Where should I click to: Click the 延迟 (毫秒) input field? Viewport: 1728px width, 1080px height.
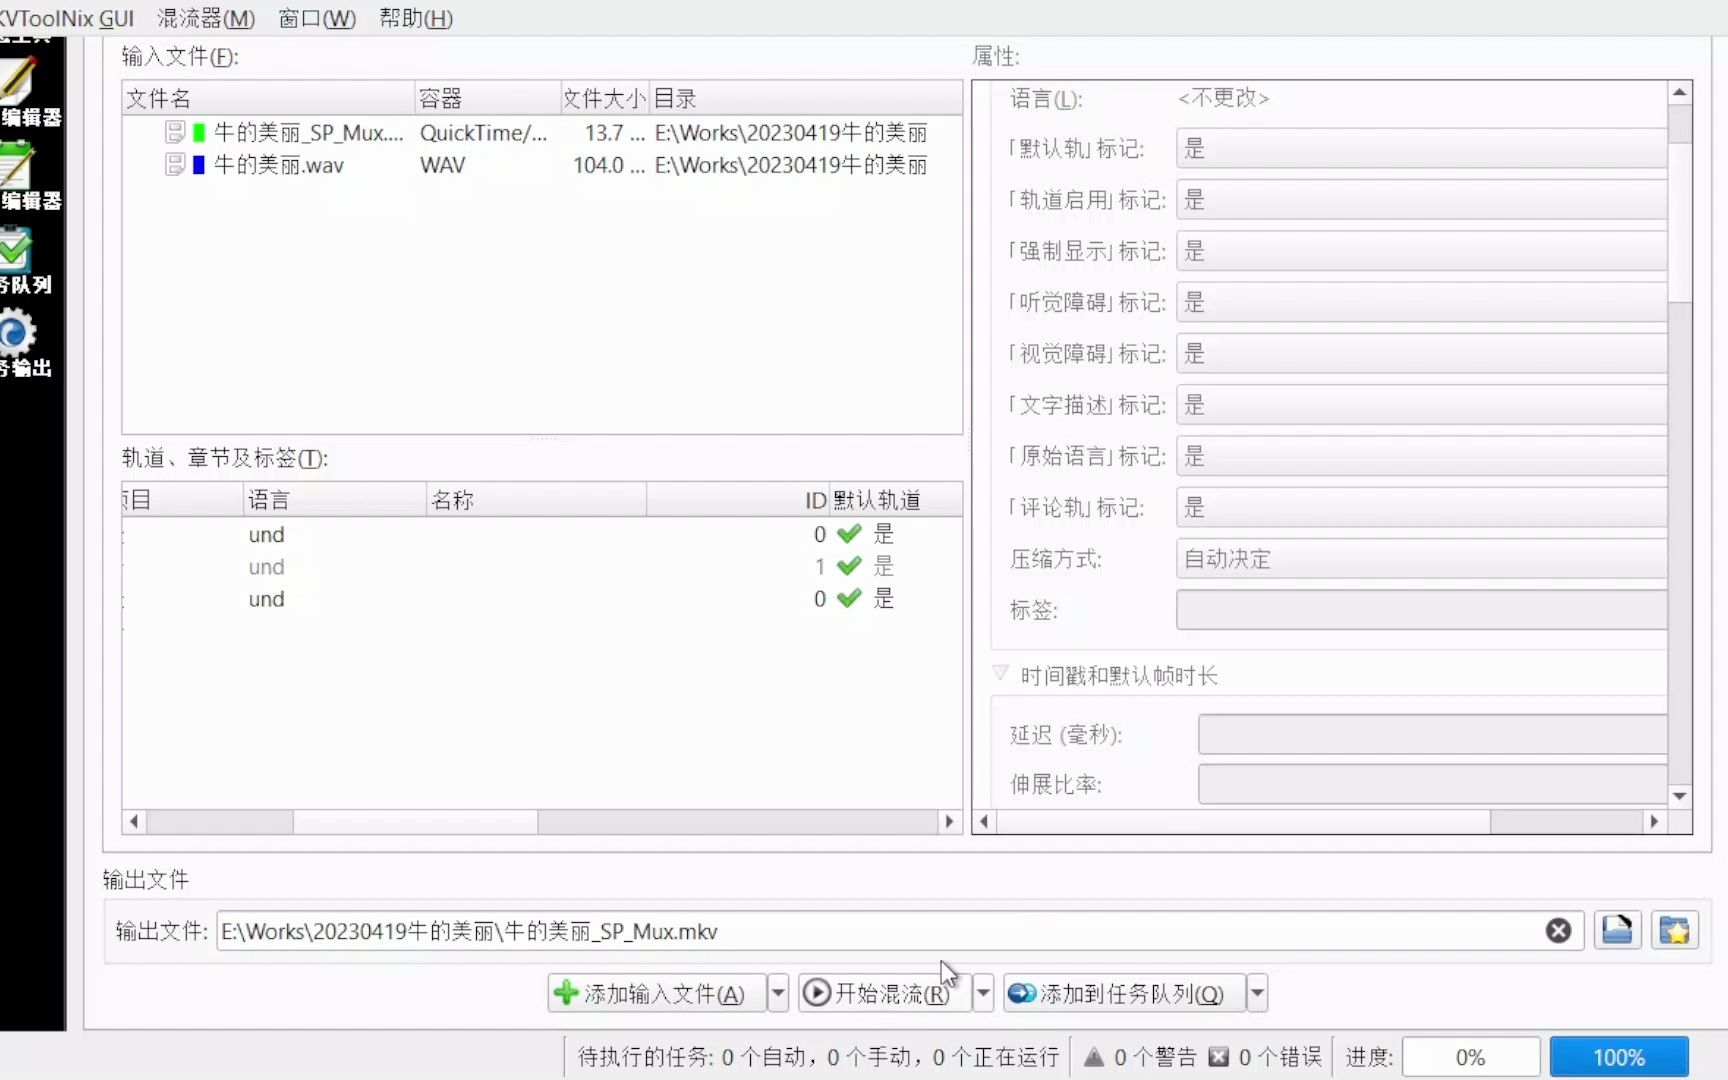1432,734
